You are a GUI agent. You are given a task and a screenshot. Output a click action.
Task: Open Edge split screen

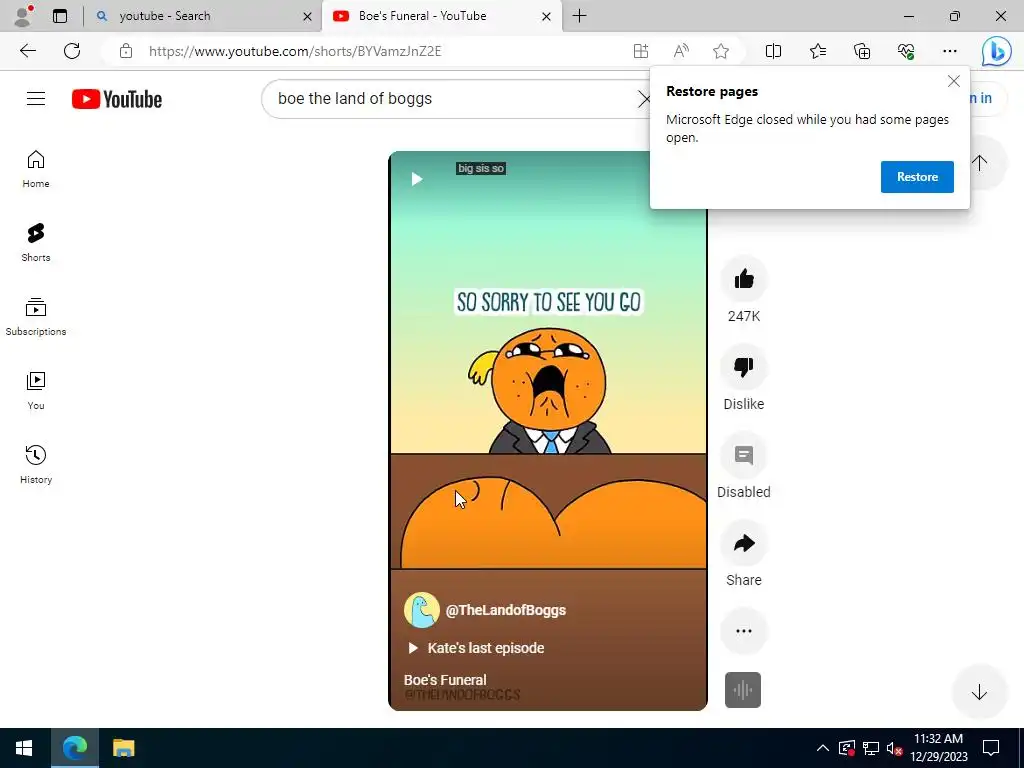pyautogui.click(x=773, y=51)
